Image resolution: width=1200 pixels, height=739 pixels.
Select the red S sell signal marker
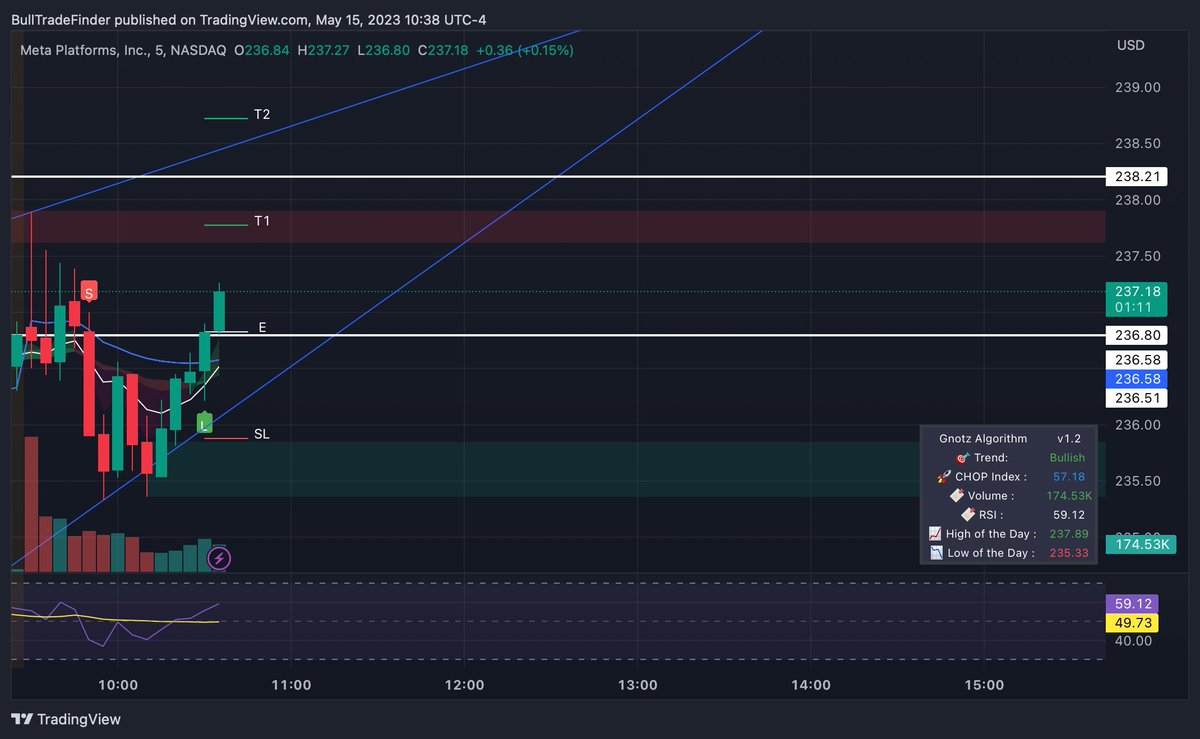pos(88,291)
